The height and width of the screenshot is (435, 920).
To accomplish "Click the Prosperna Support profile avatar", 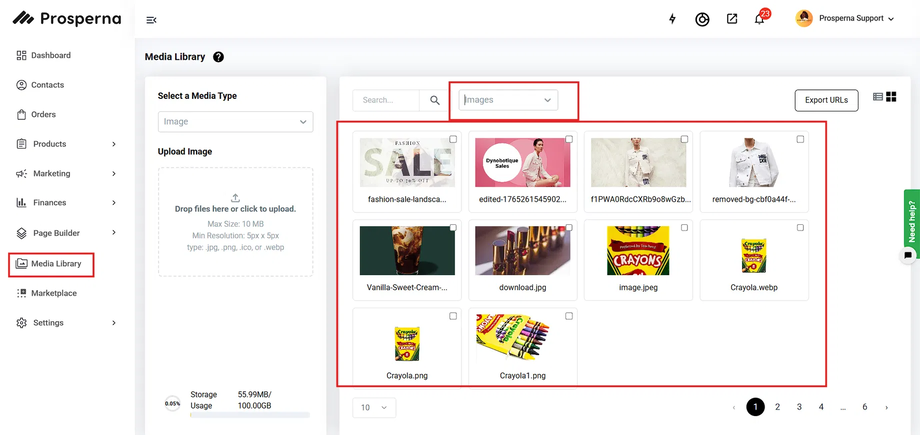I will 804,18.
